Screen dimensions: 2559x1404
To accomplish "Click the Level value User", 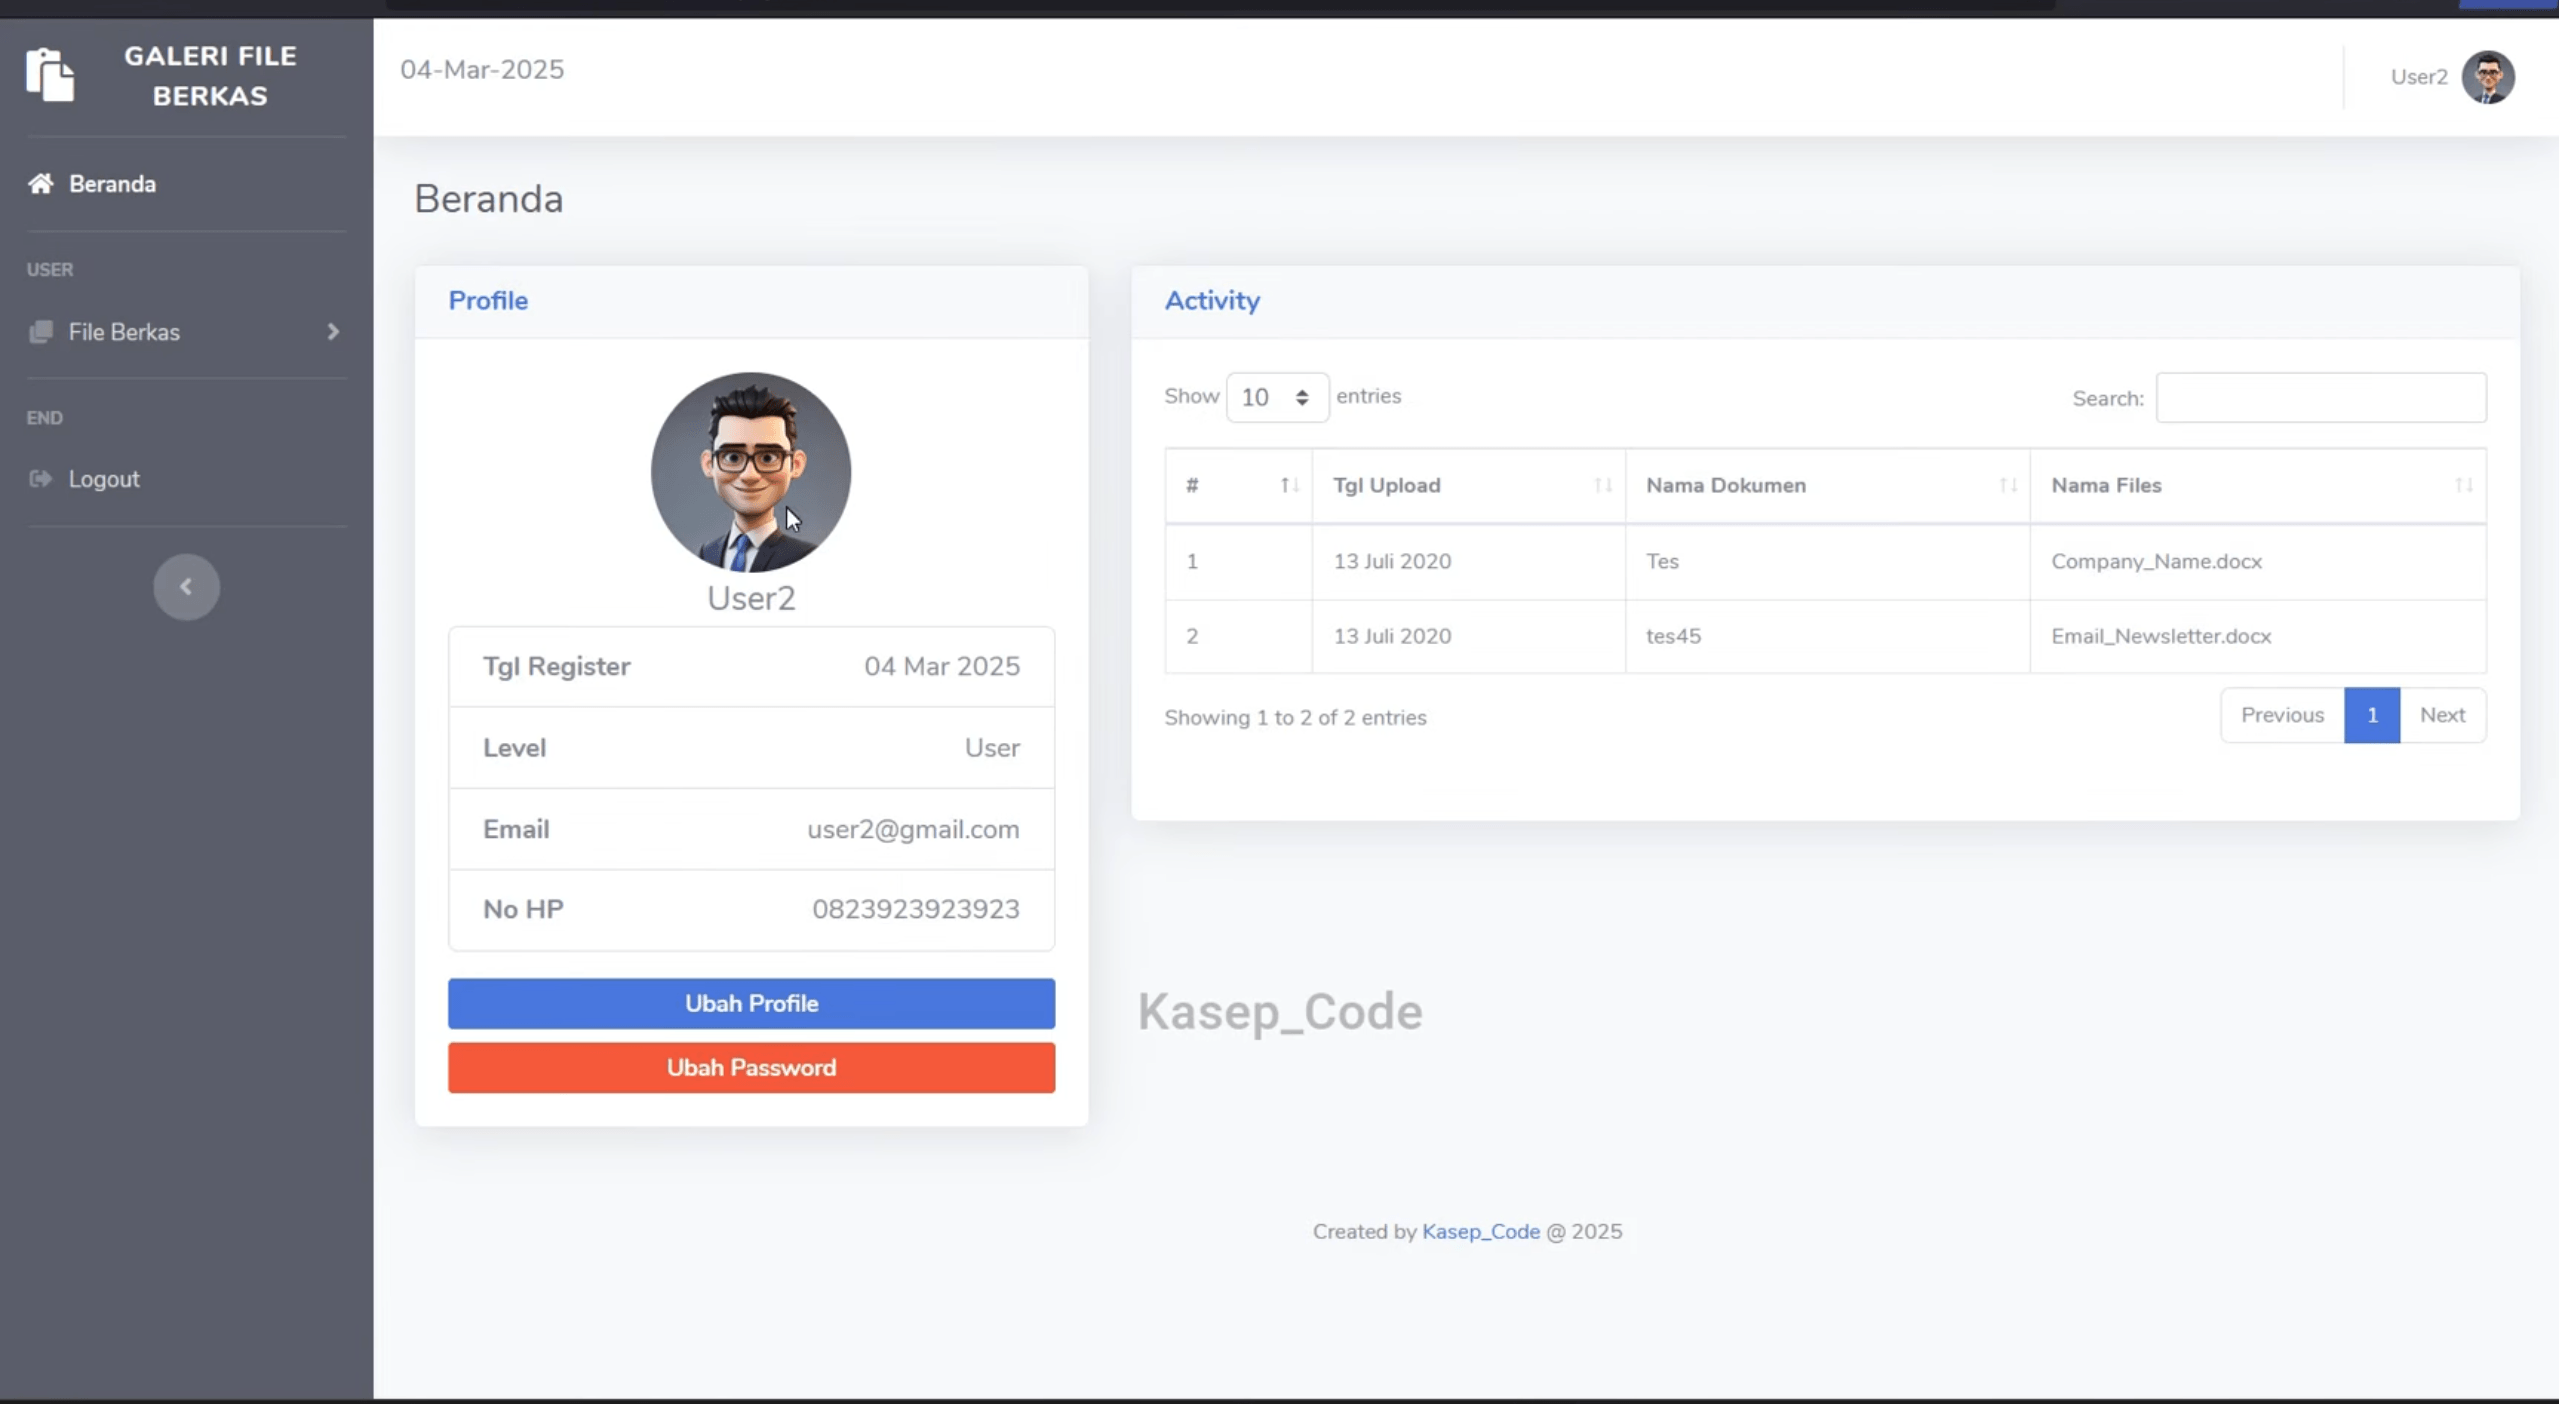I will (992, 748).
